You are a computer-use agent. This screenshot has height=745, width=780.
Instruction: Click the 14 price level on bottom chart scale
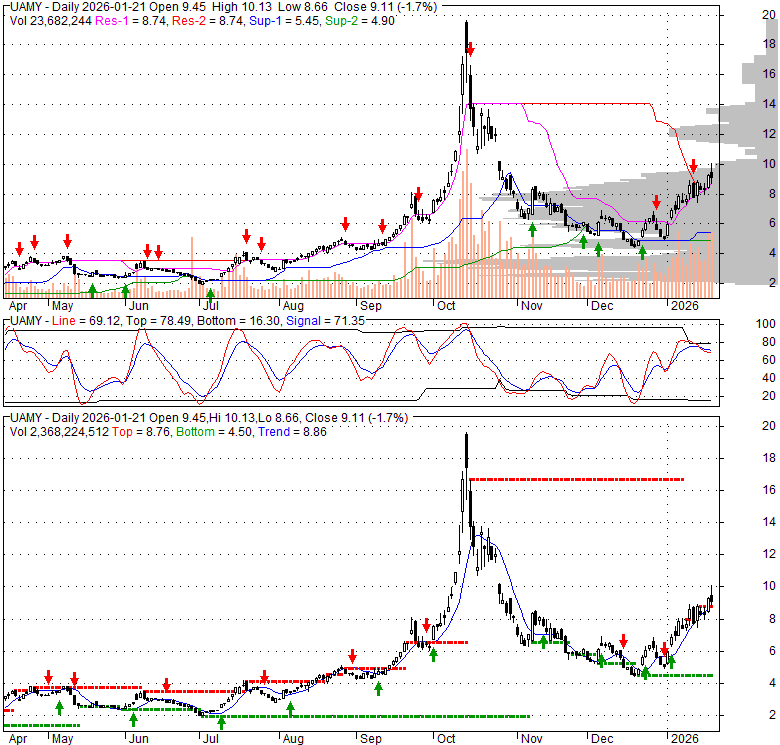(x=769, y=522)
